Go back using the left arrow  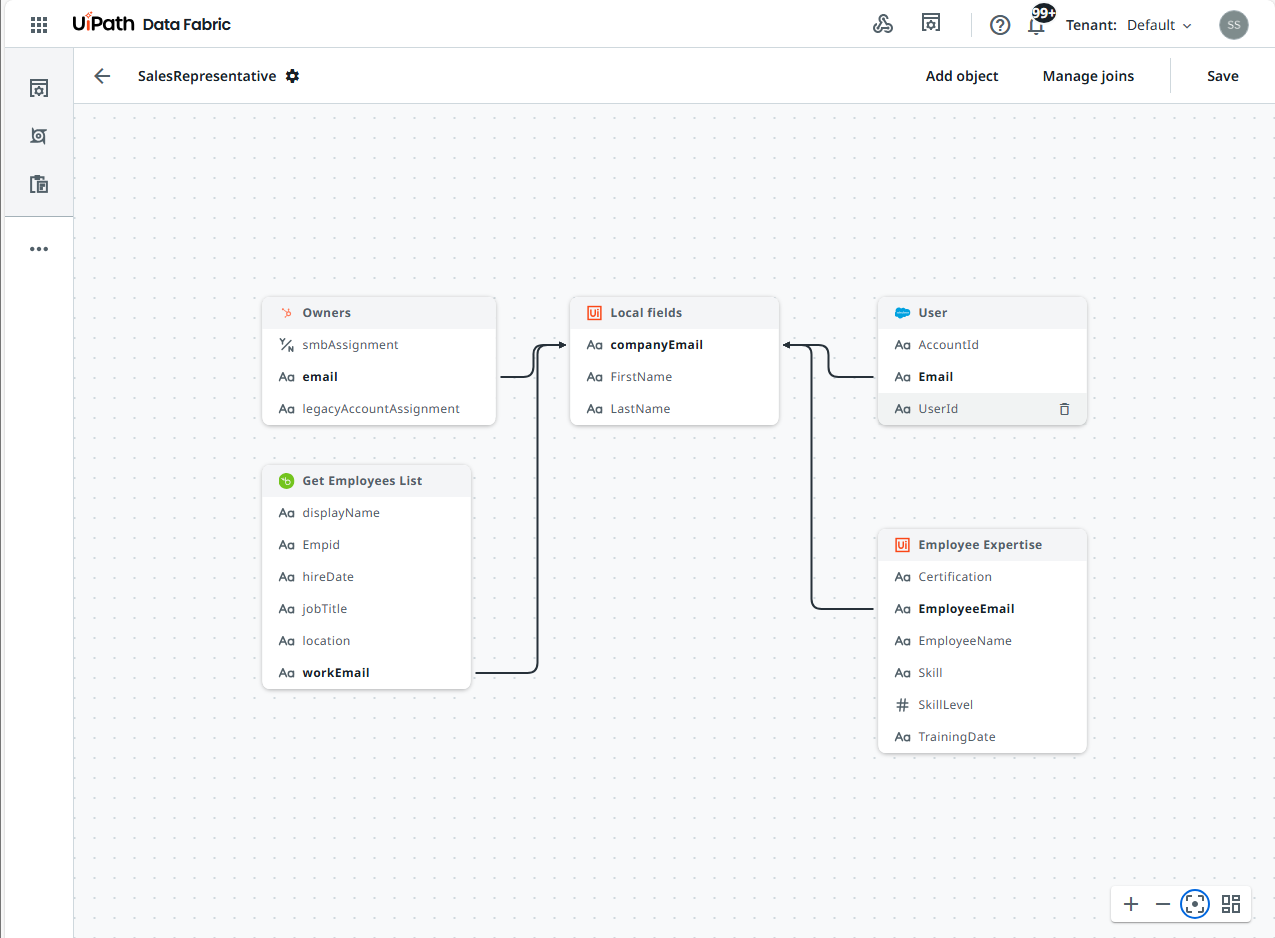click(x=102, y=76)
